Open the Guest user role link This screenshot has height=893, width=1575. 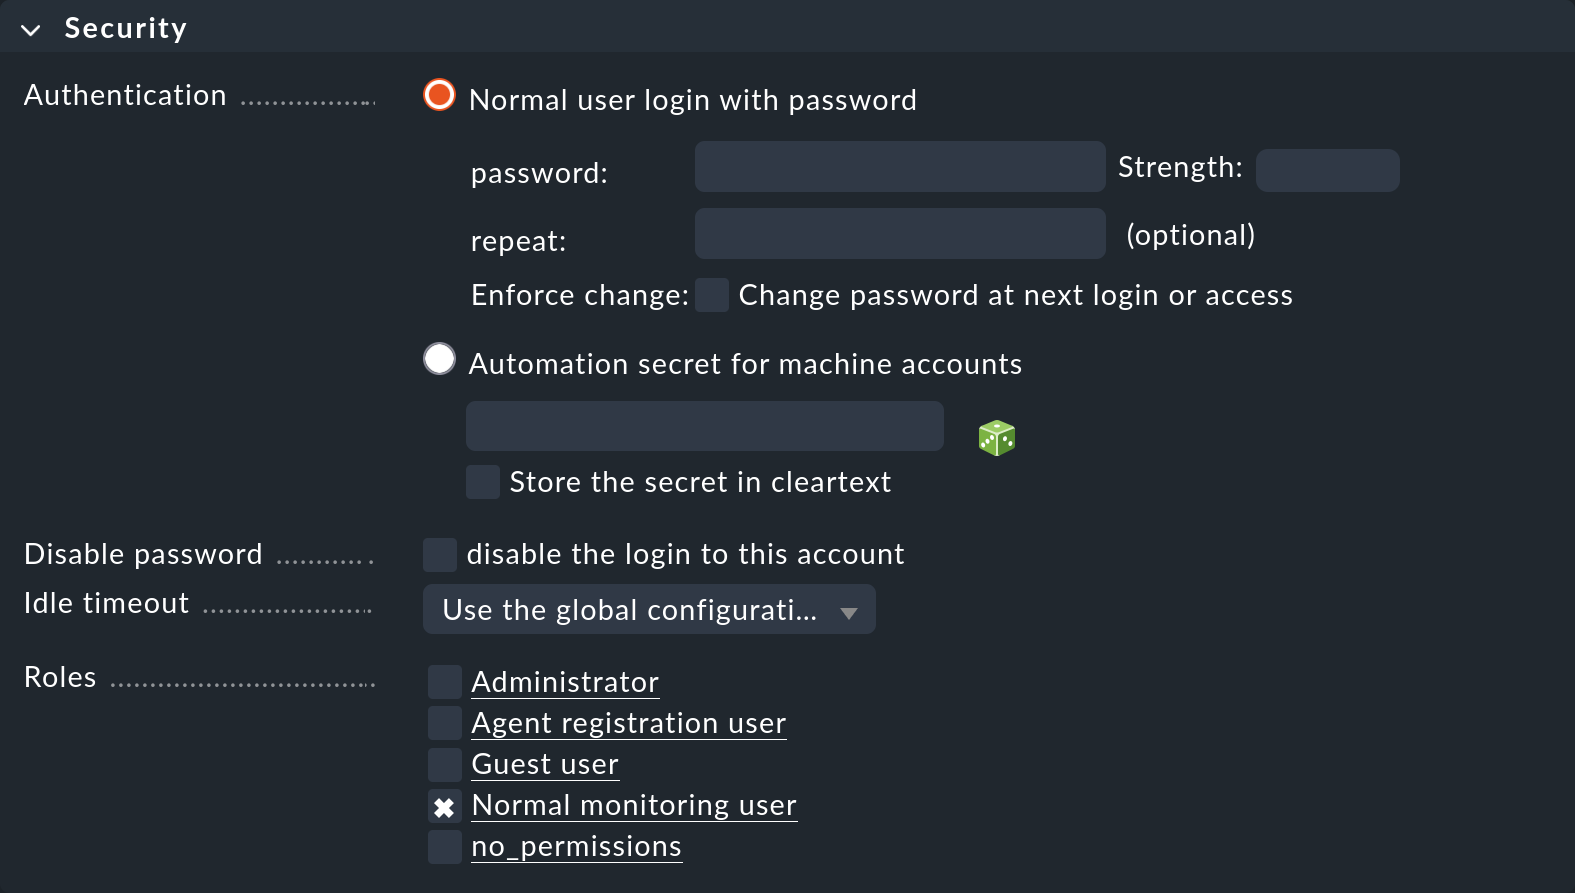pyautogui.click(x=544, y=763)
